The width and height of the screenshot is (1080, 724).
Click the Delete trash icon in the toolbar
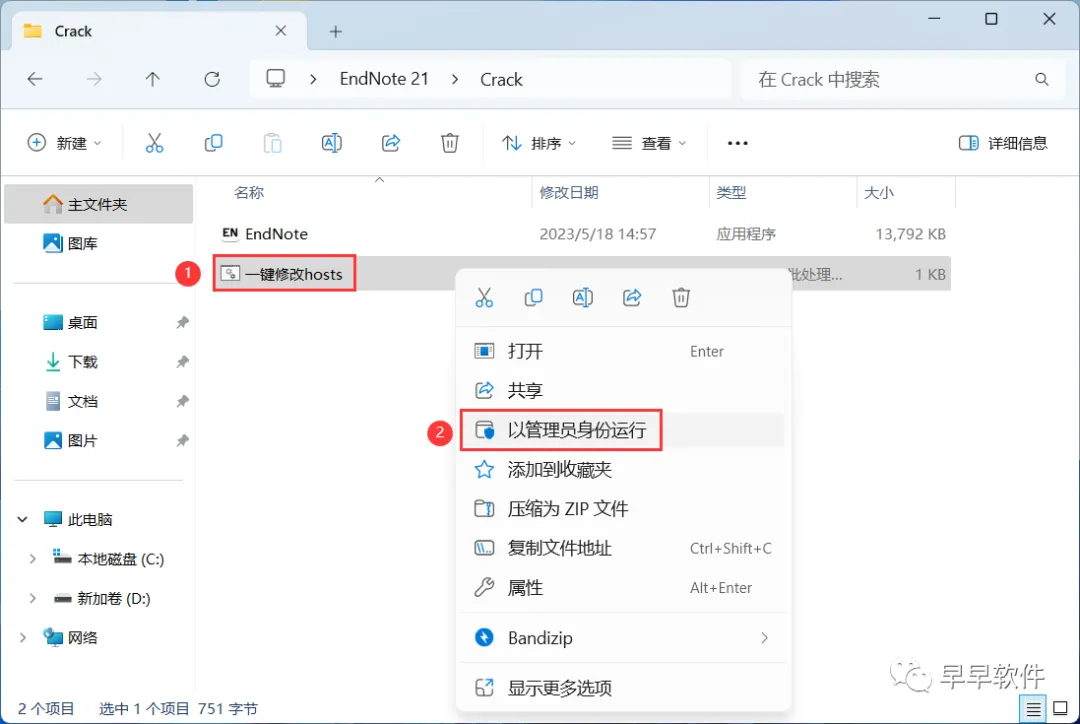[450, 143]
